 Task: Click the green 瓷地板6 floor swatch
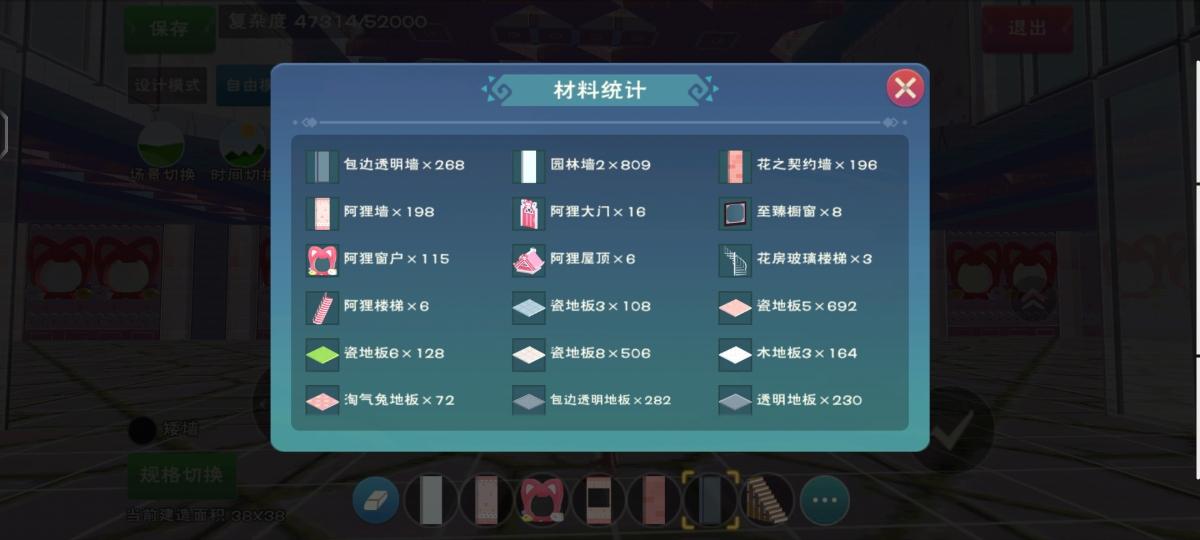[322, 353]
